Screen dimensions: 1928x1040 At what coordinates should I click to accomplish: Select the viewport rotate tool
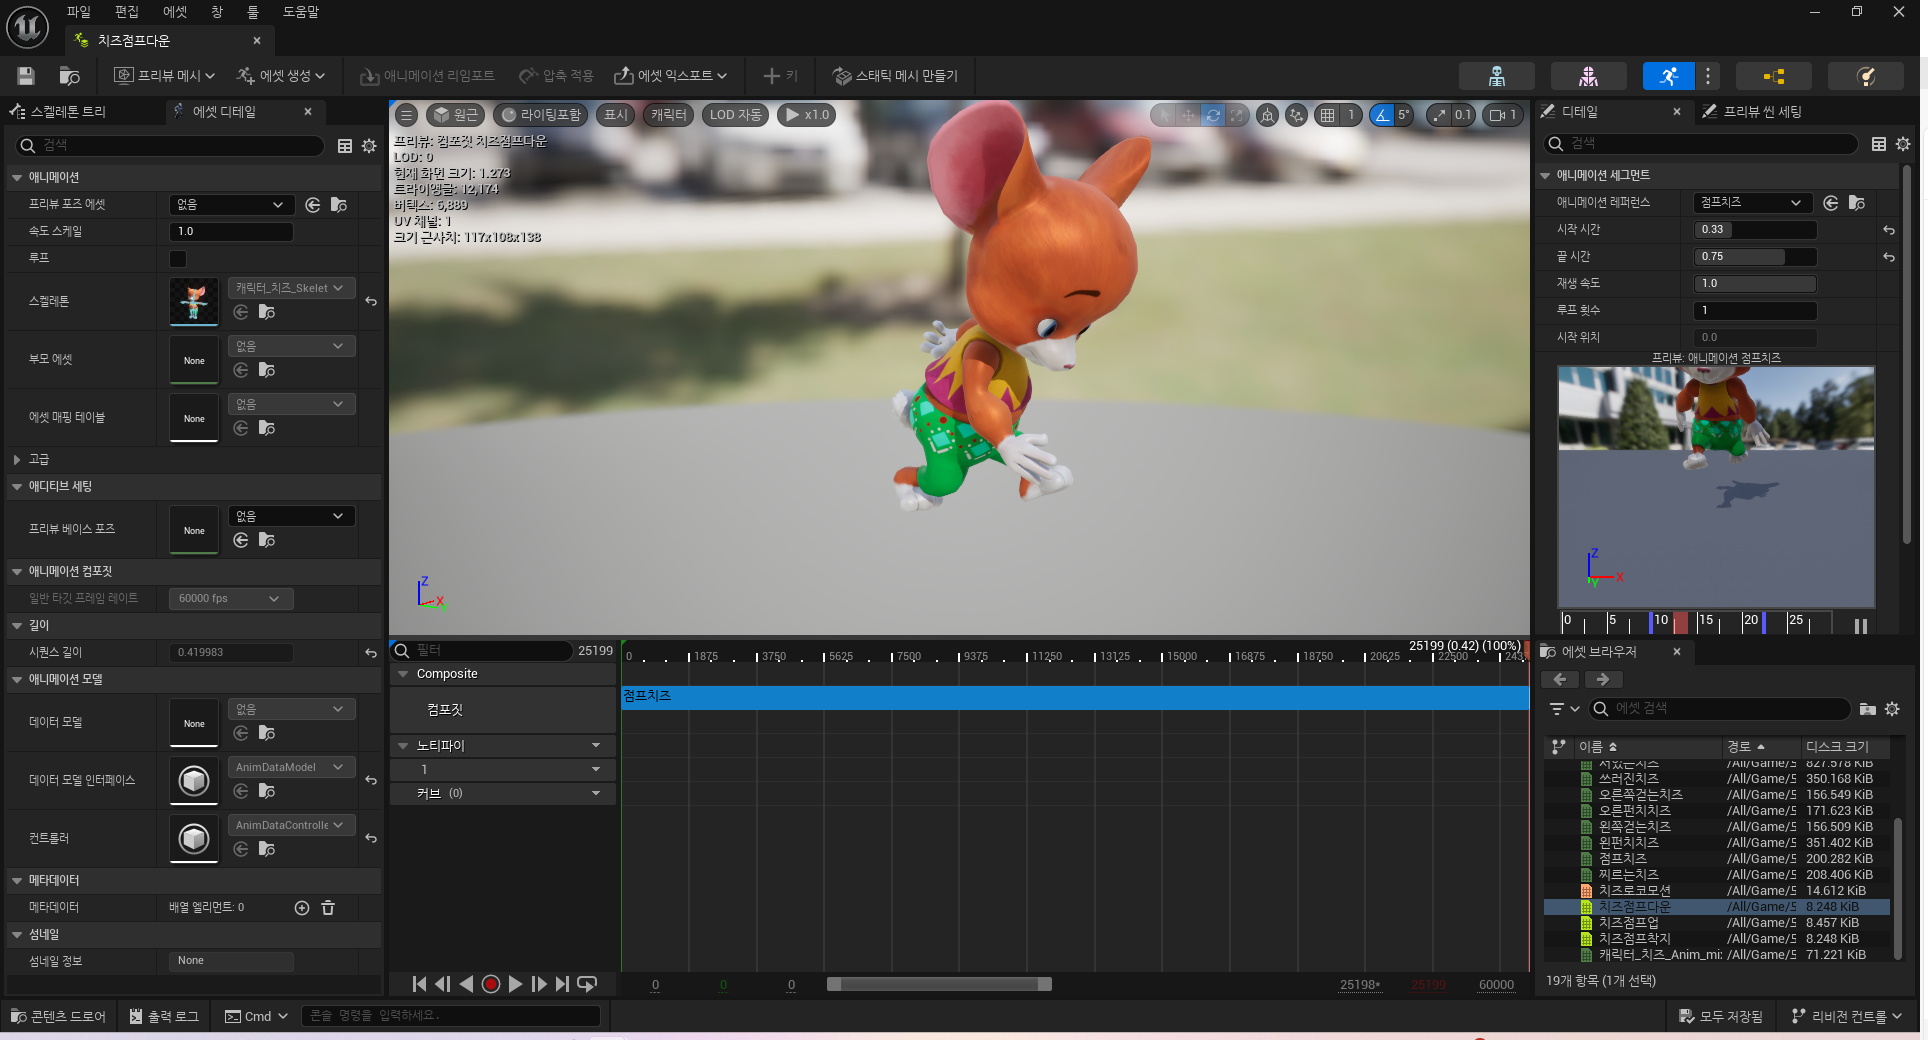click(x=1213, y=115)
